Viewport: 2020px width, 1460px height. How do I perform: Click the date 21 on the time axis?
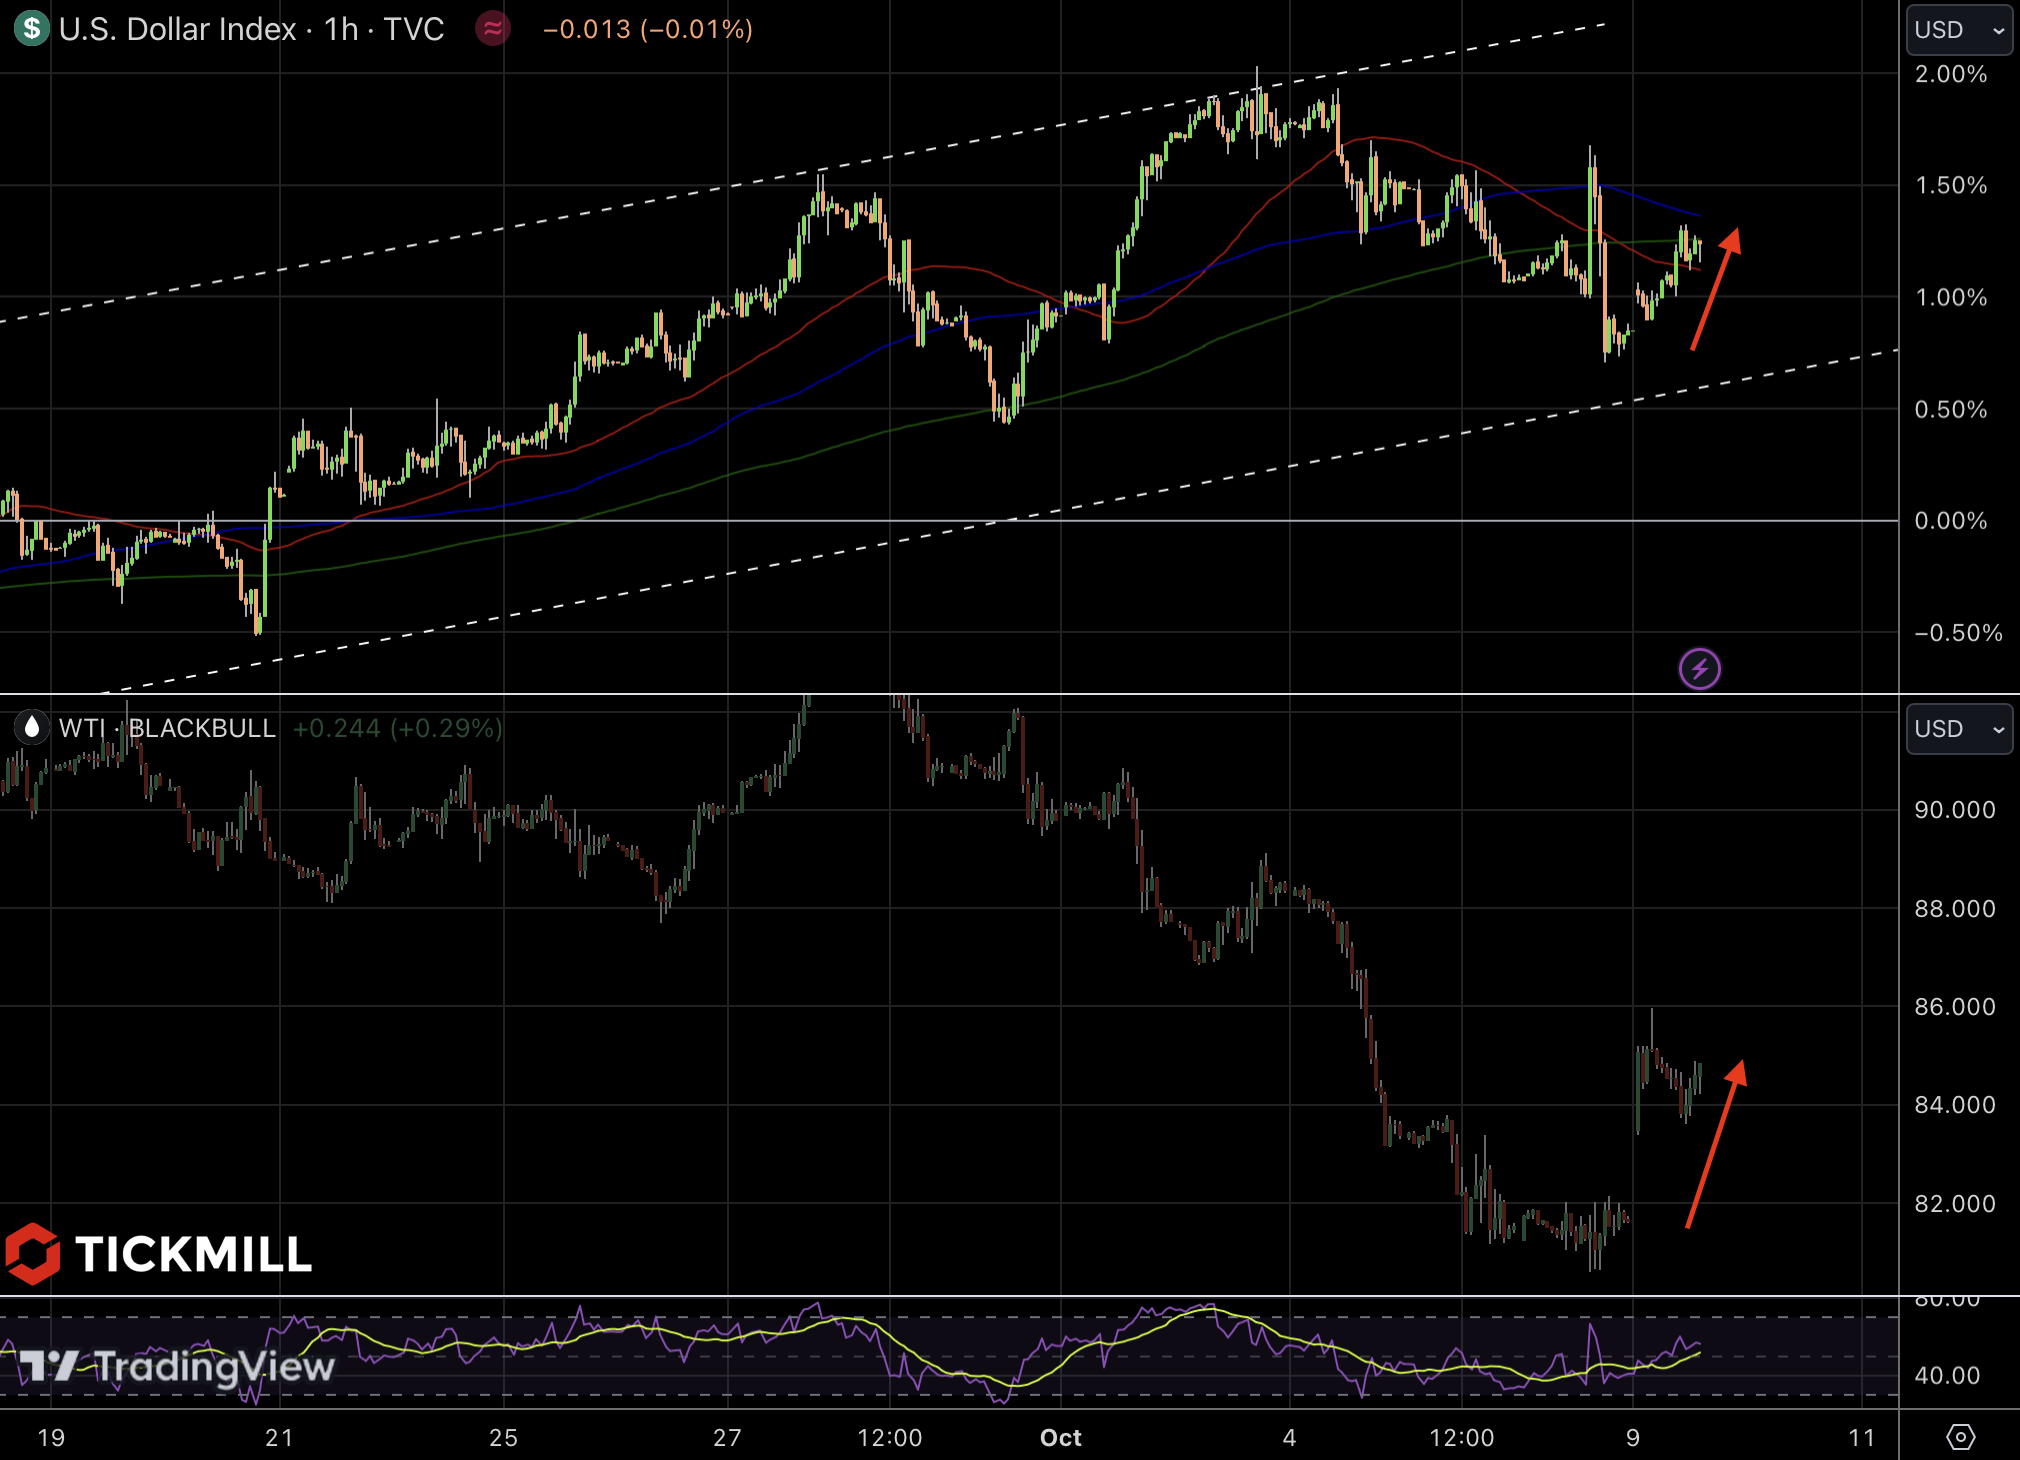[x=279, y=1437]
